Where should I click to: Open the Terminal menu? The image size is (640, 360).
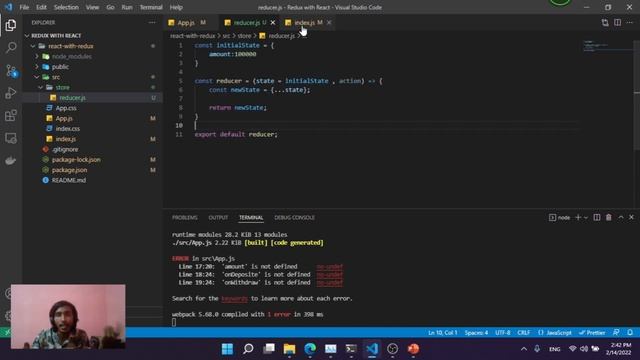point(151,7)
